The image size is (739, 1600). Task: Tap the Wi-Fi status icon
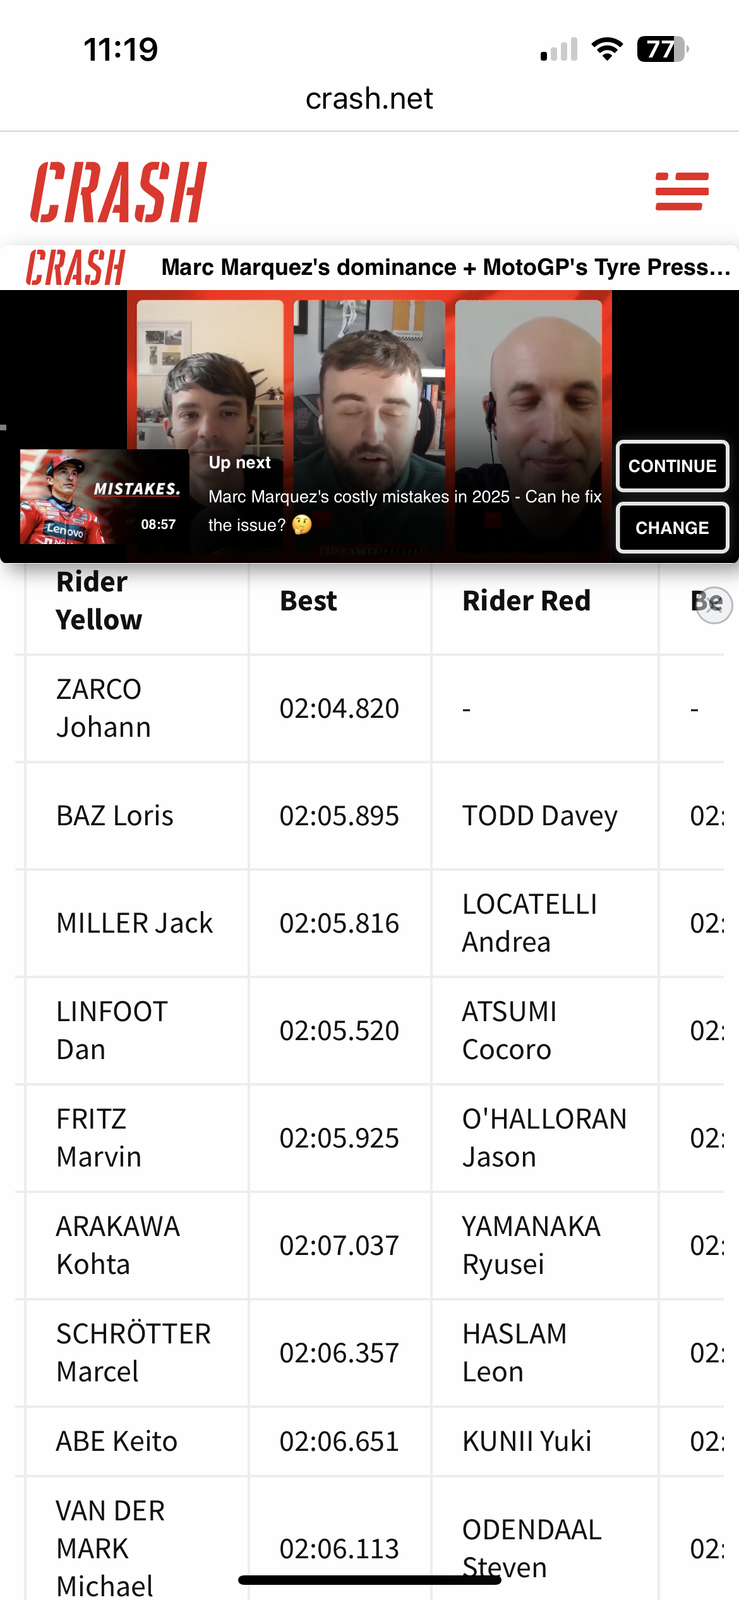607,49
